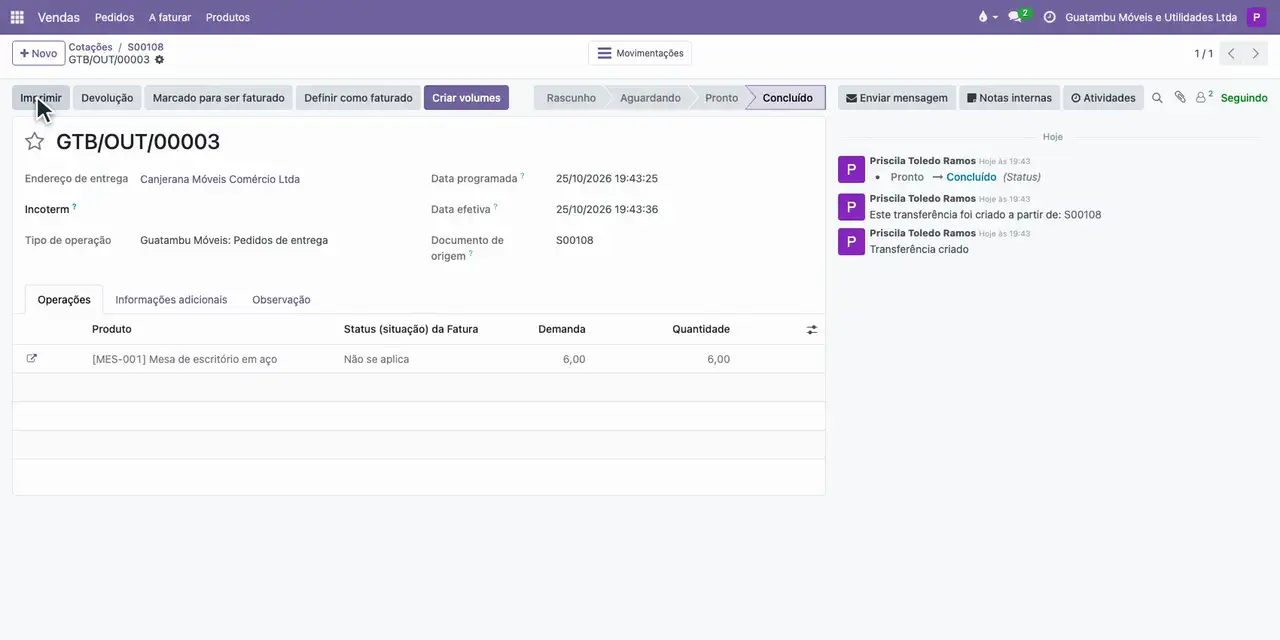Switch to the Operações tab
Image resolution: width=1280 pixels, height=640 pixels.
pyautogui.click(x=64, y=299)
